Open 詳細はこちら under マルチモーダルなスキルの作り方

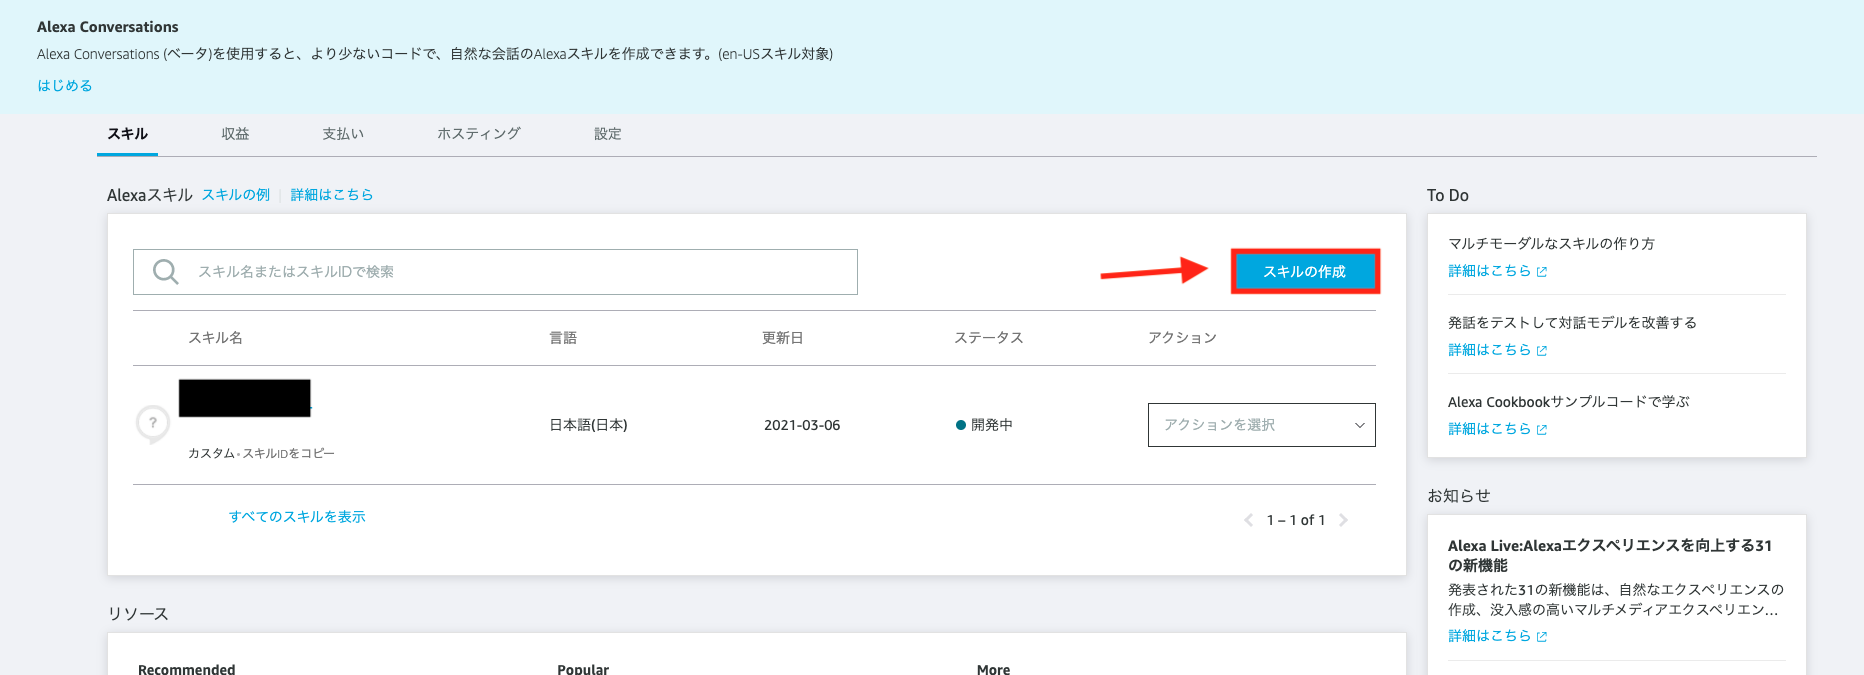click(x=1490, y=271)
